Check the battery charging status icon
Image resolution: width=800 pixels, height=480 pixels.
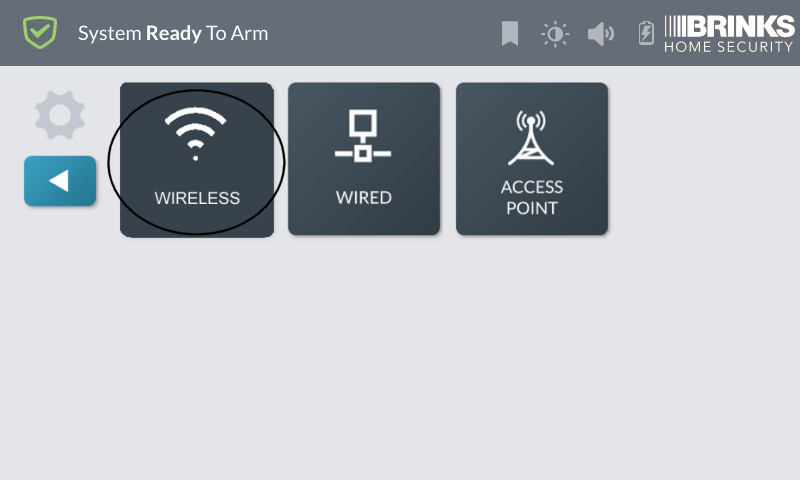646,33
